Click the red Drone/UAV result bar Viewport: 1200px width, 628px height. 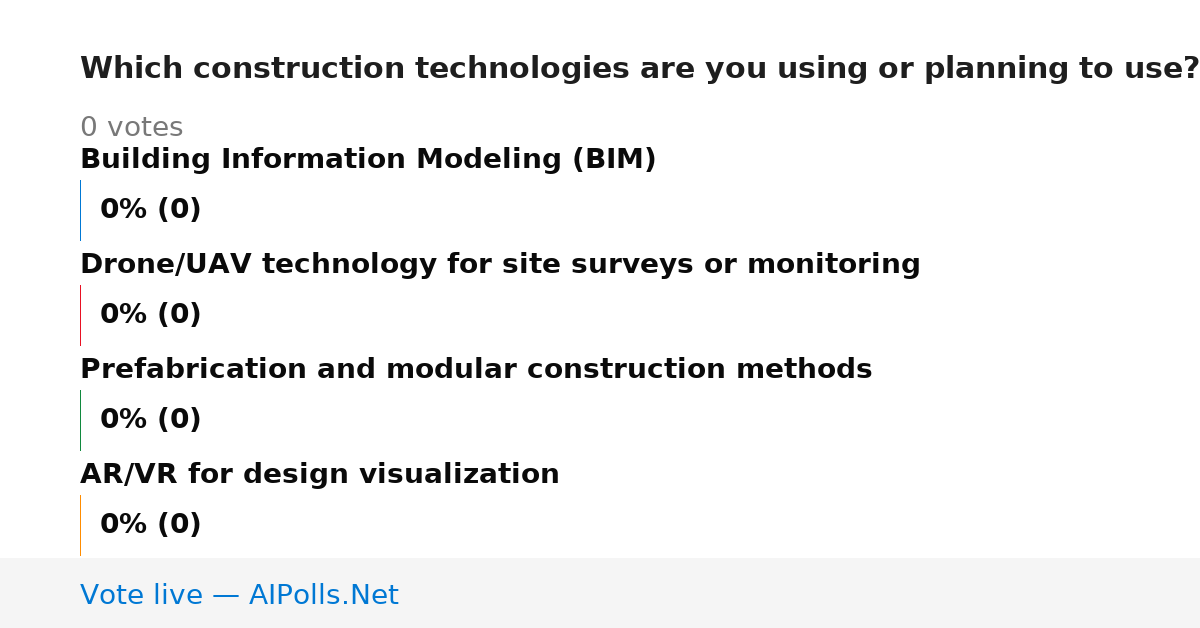(80, 315)
